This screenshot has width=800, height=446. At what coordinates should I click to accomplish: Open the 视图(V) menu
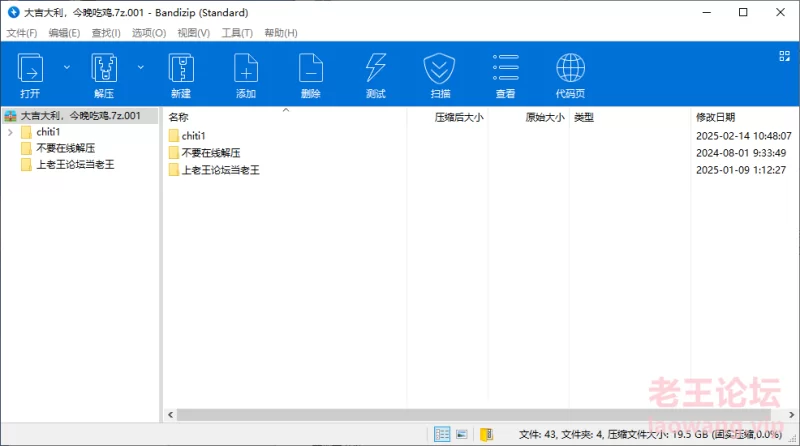click(x=193, y=33)
